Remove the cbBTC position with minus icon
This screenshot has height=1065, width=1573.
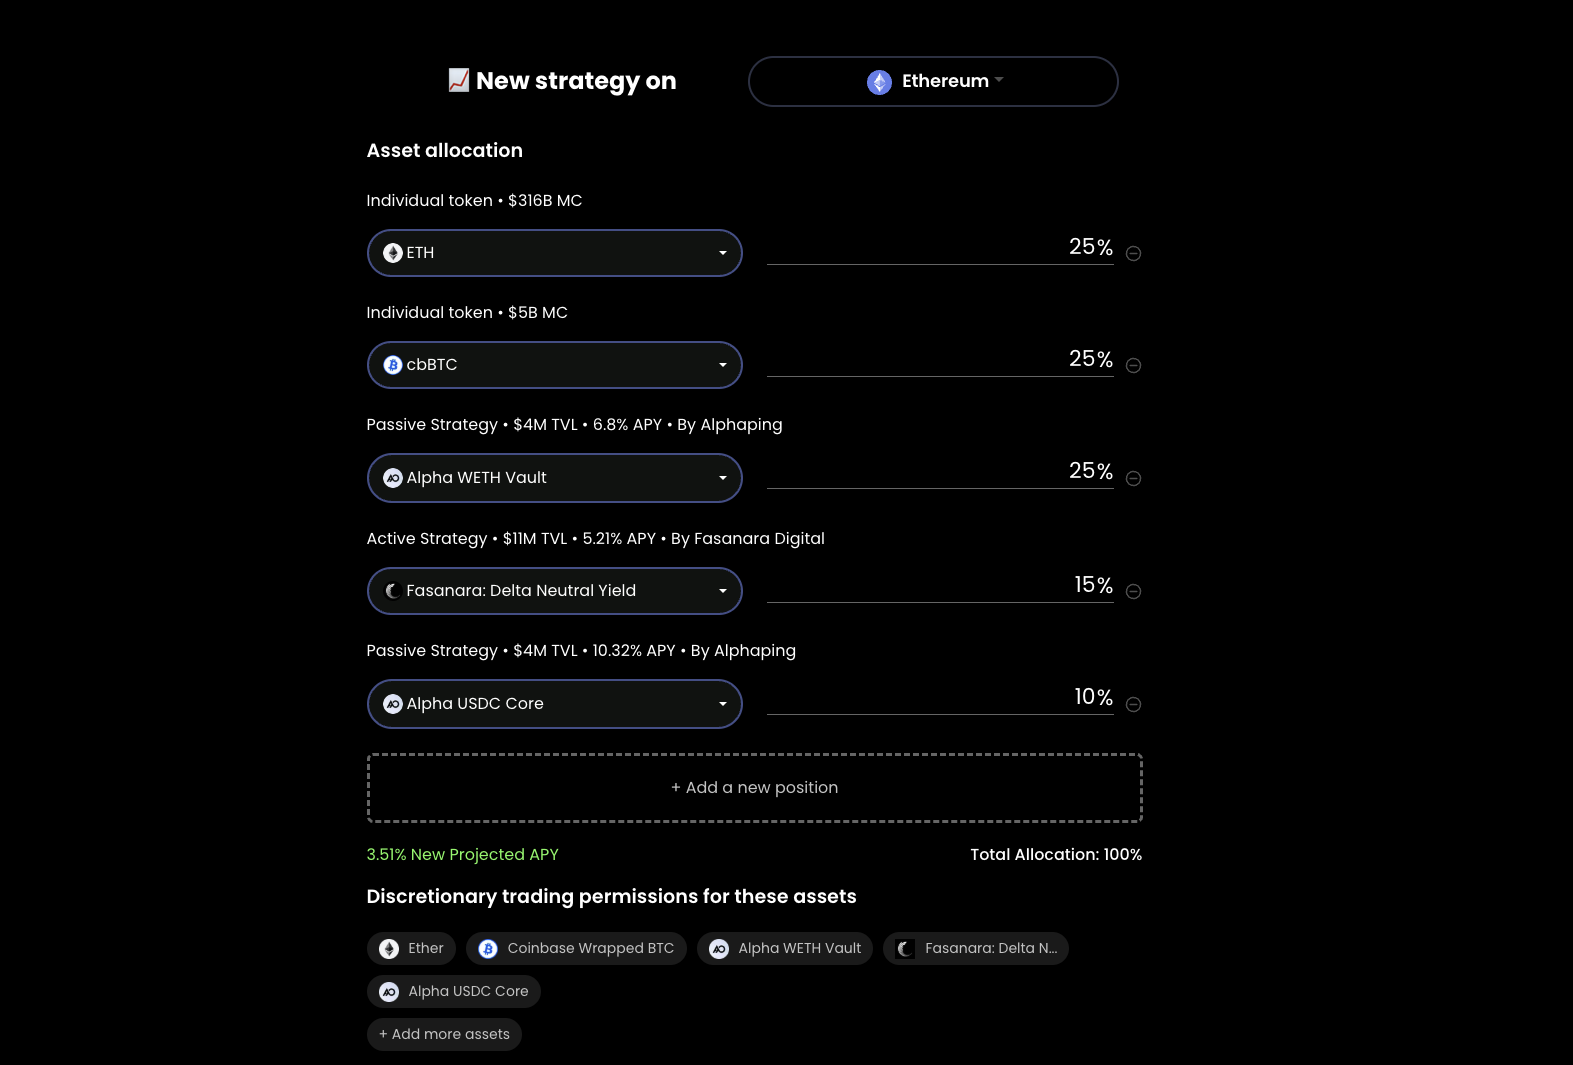(x=1133, y=365)
